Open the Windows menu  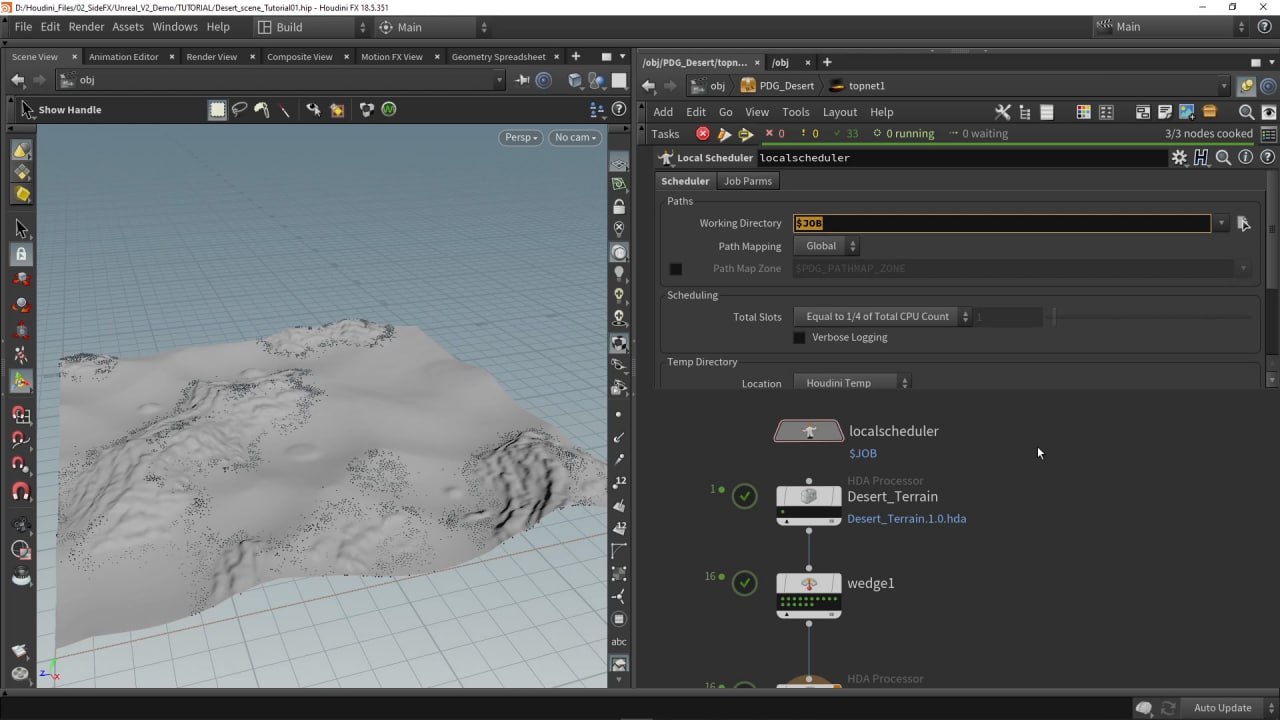click(x=175, y=27)
